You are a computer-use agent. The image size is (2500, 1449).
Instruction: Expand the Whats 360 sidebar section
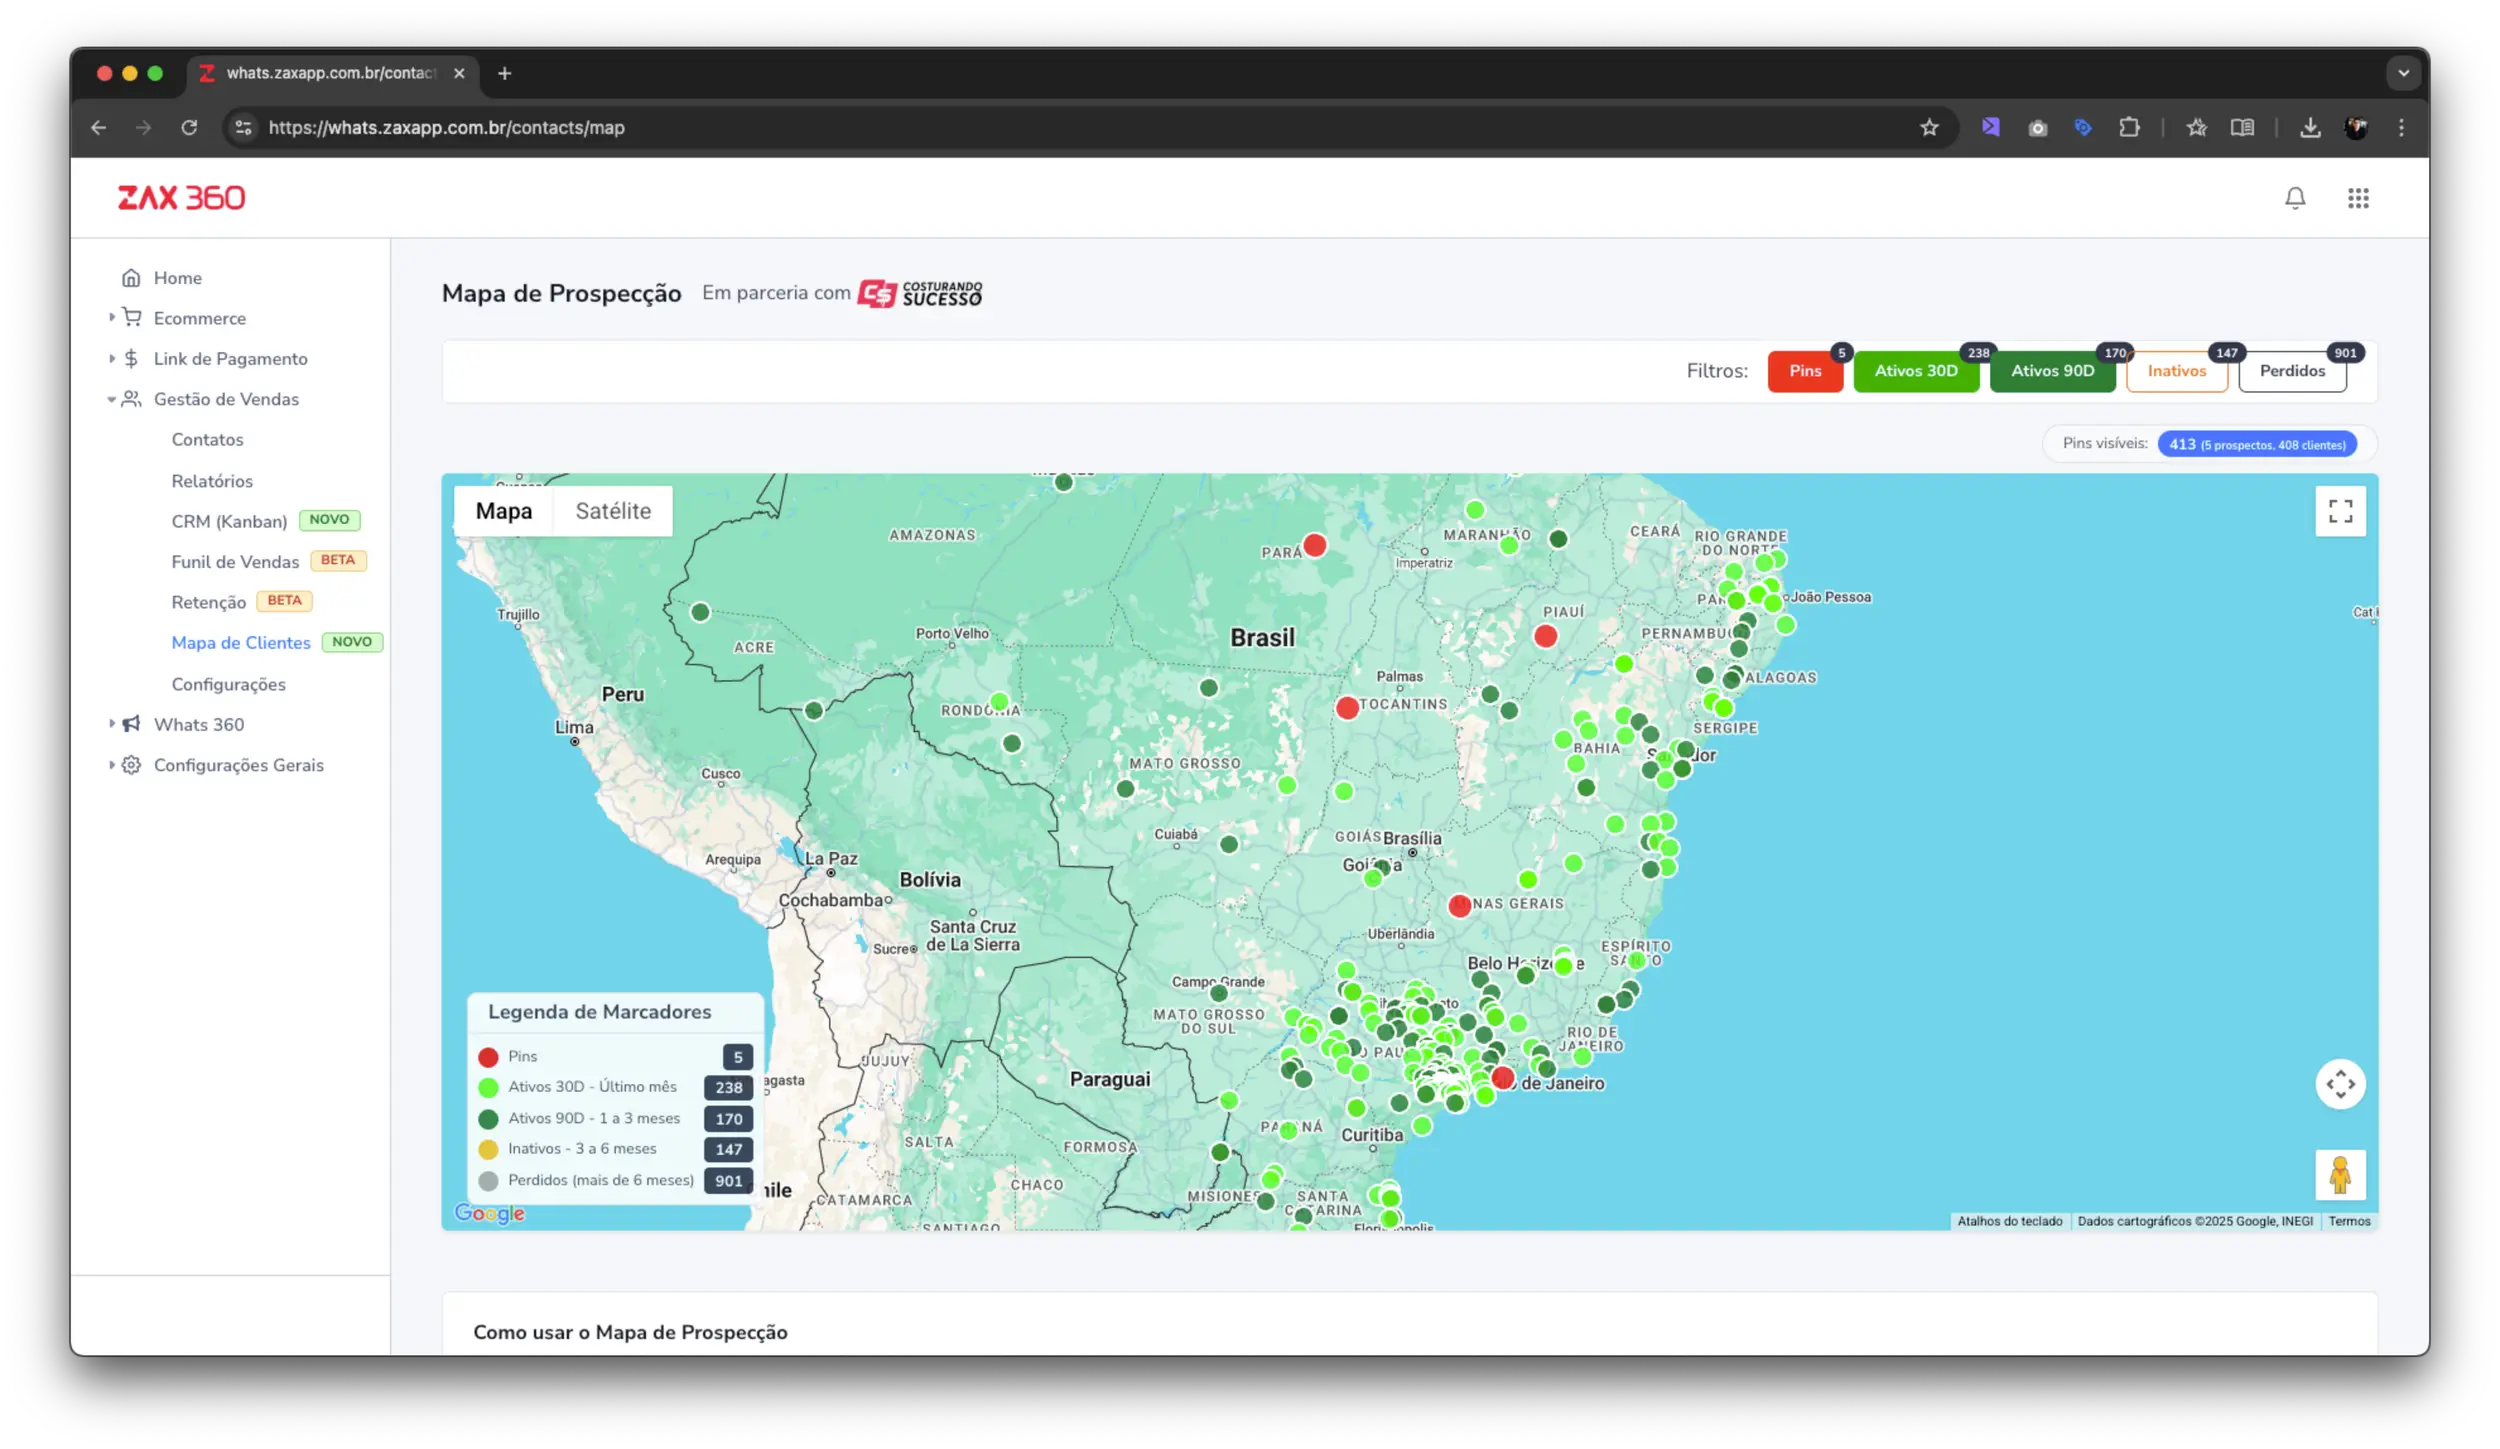(198, 725)
